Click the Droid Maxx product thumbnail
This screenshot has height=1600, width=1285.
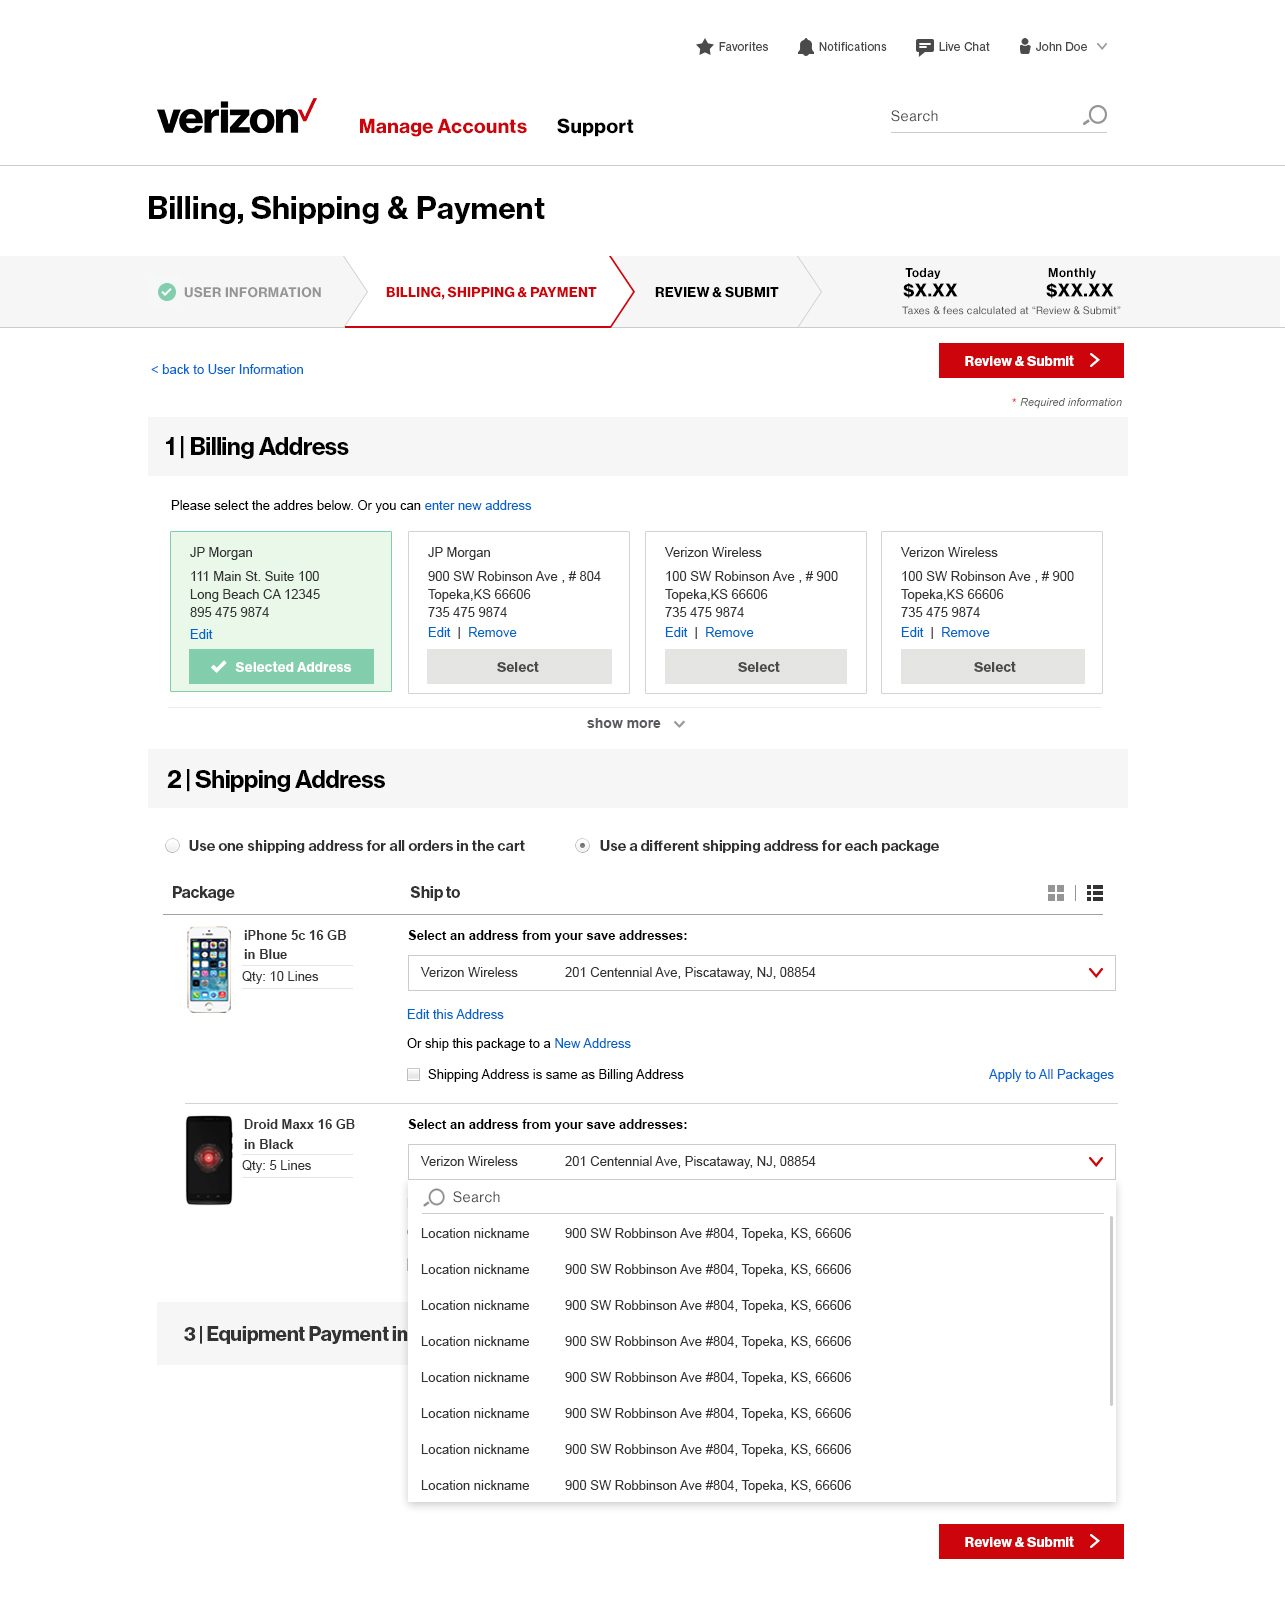coord(209,1160)
